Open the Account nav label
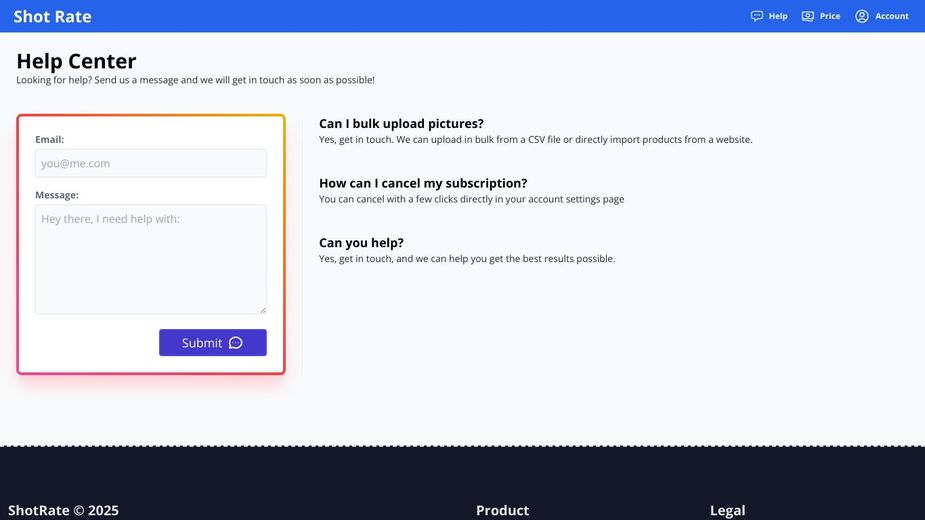This screenshot has width=925, height=520. coord(892,16)
